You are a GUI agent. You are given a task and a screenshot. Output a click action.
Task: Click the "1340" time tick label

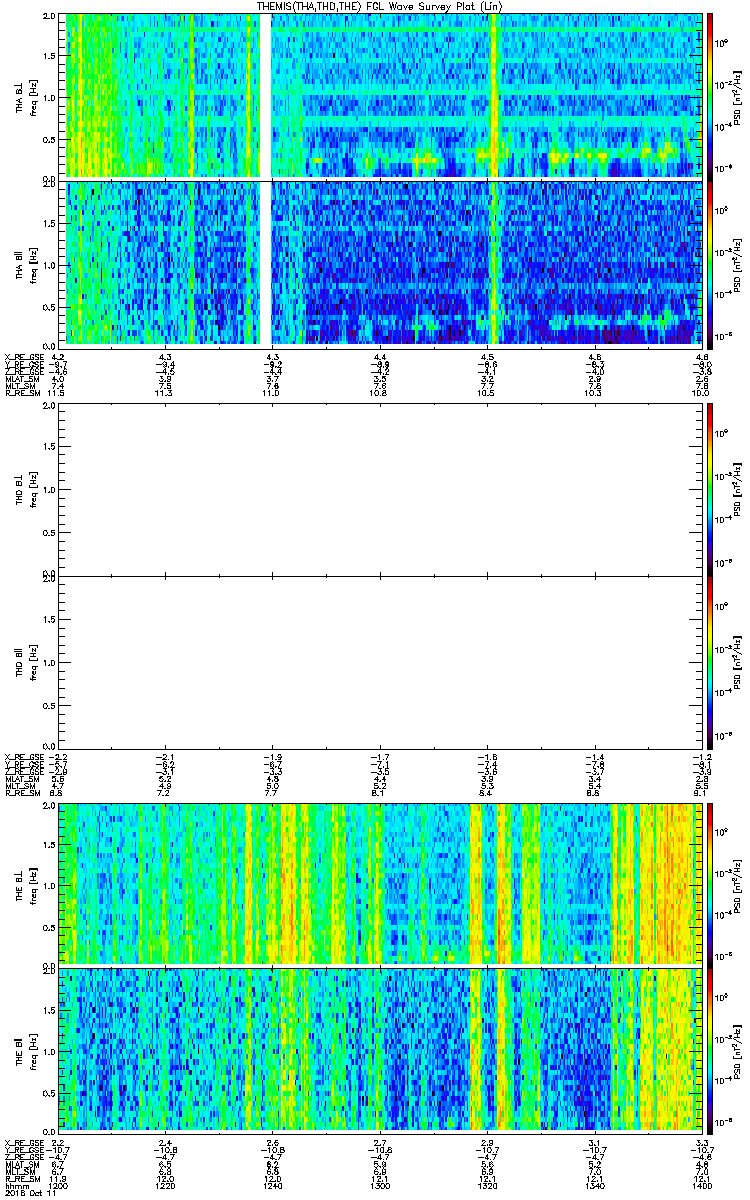click(594, 1184)
